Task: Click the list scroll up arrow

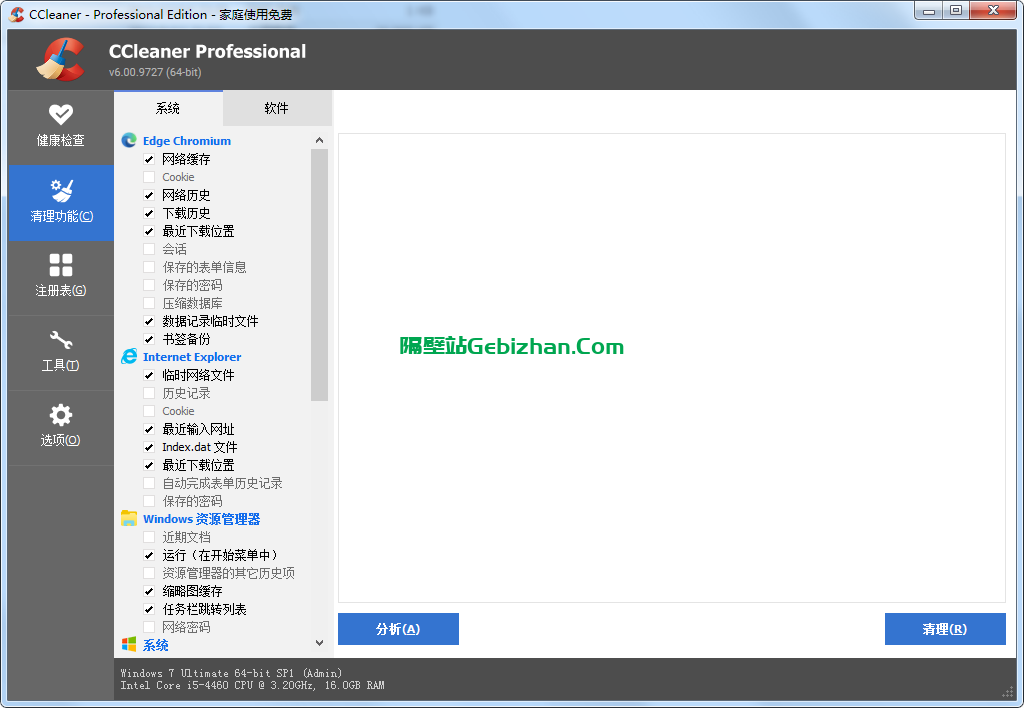Action: tap(319, 140)
